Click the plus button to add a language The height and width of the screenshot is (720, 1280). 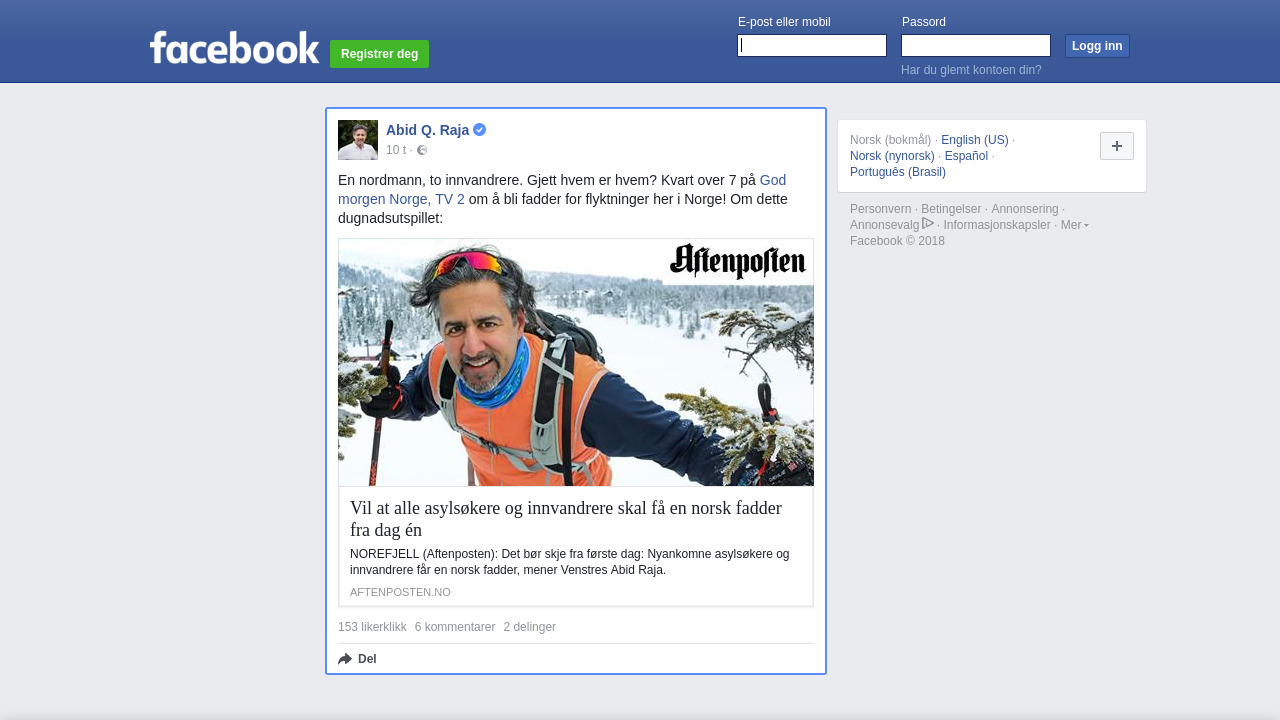click(x=1117, y=146)
